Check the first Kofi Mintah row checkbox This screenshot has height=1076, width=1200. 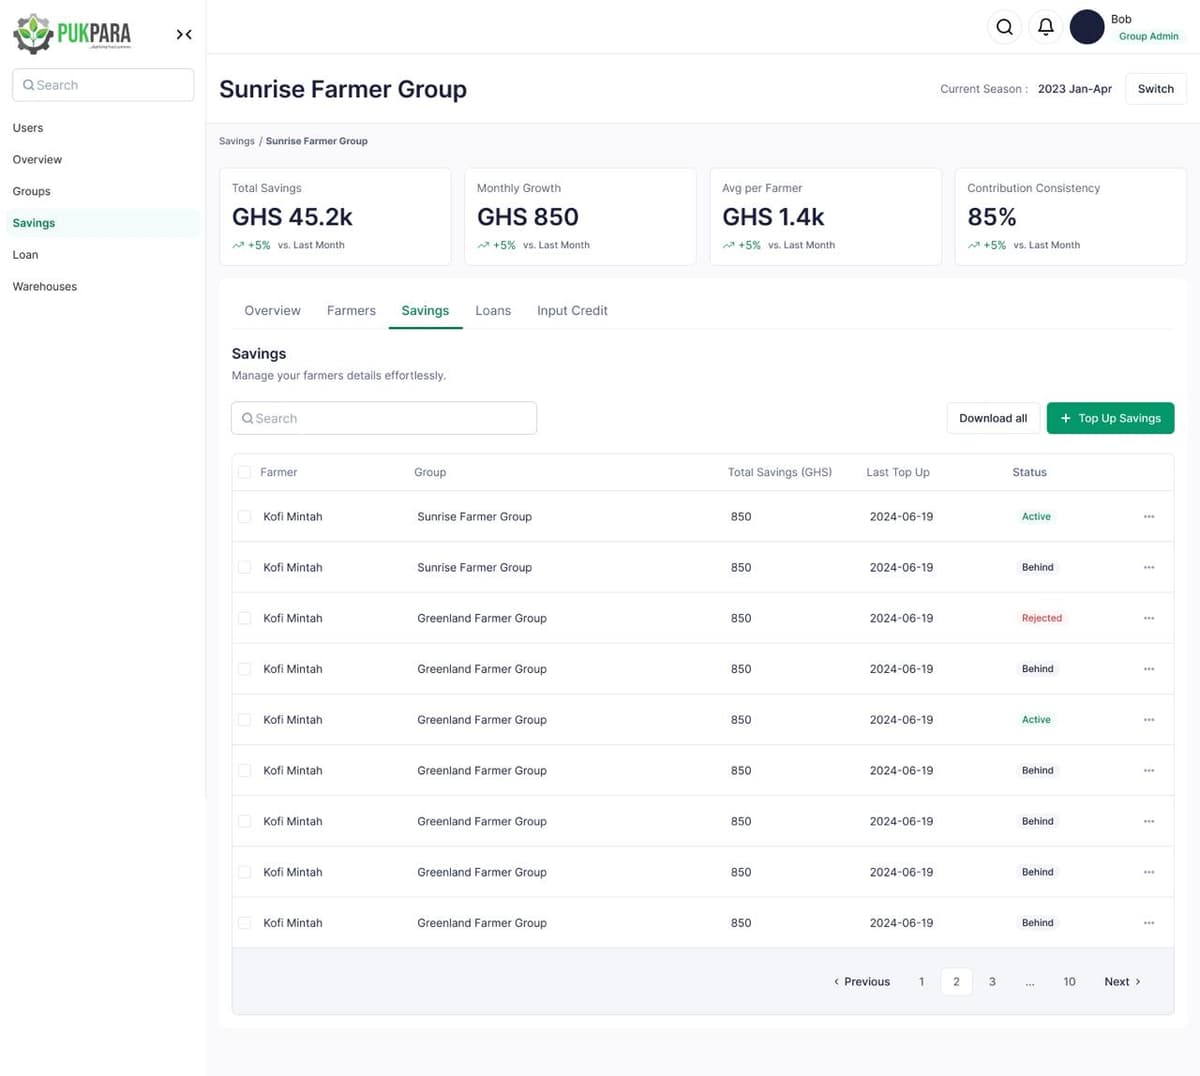coord(244,517)
